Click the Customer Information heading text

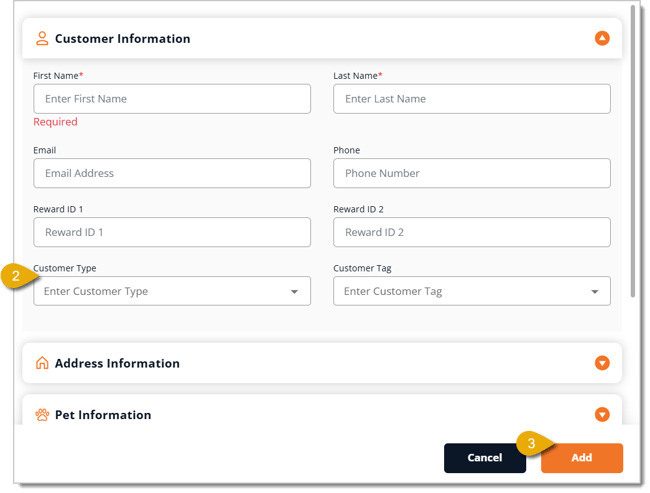[123, 39]
